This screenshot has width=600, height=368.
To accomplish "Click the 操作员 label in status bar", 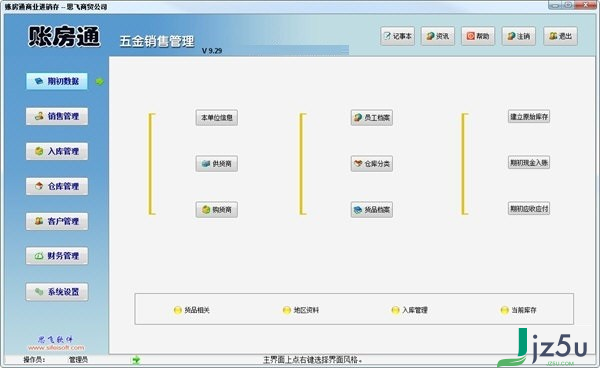I will coord(34,360).
